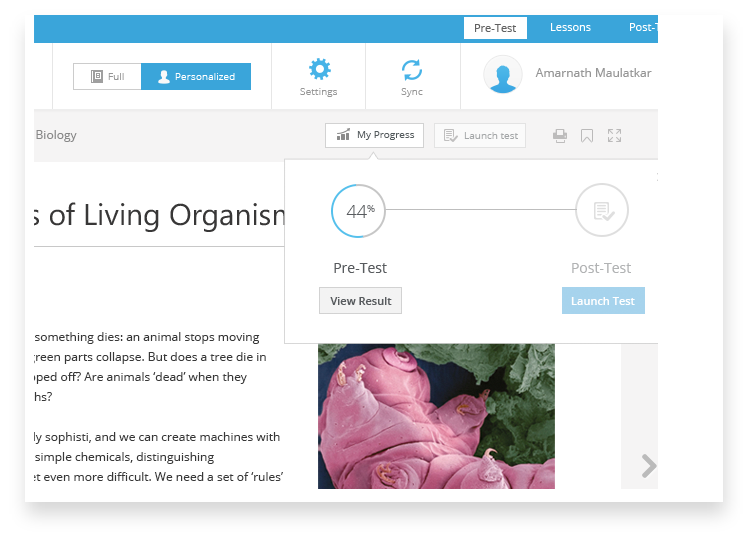Screen dimensions: 752x541
Task: Launch the Post-Test from the progress panel
Action: [603, 301]
